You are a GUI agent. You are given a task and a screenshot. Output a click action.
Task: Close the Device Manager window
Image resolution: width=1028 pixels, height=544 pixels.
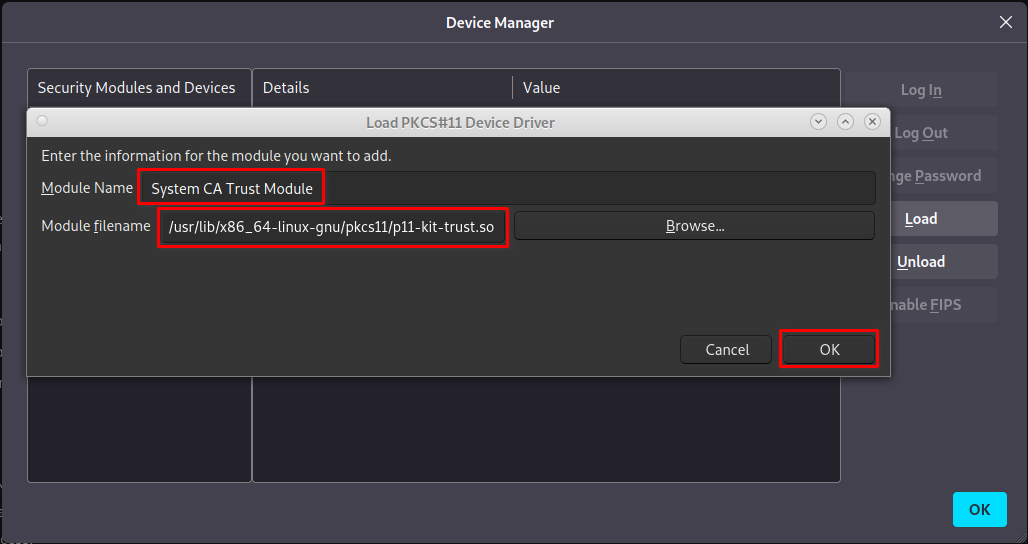point(1006,22)
